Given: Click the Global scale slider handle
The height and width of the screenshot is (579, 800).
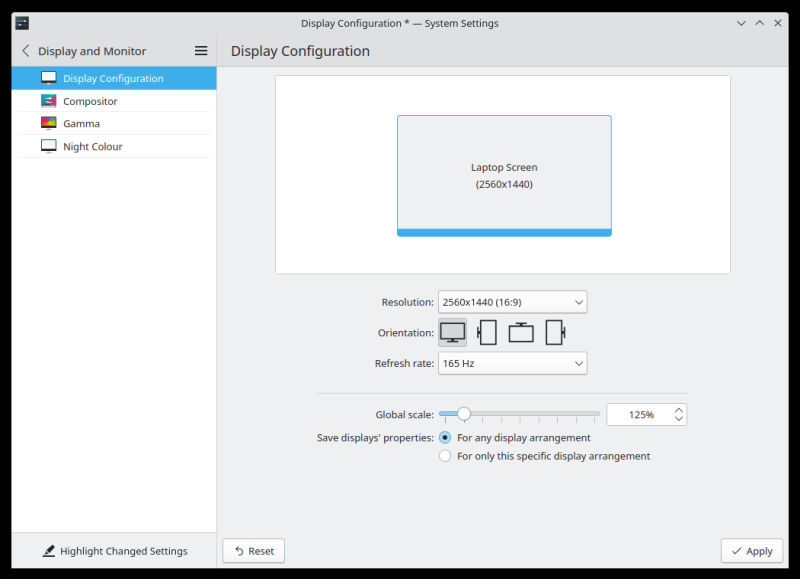Looking at the screenshot, I should (x=463, y=414).
